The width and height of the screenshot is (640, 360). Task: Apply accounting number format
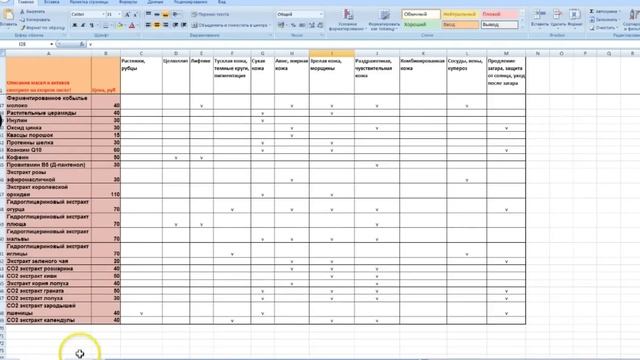point(281,25)
